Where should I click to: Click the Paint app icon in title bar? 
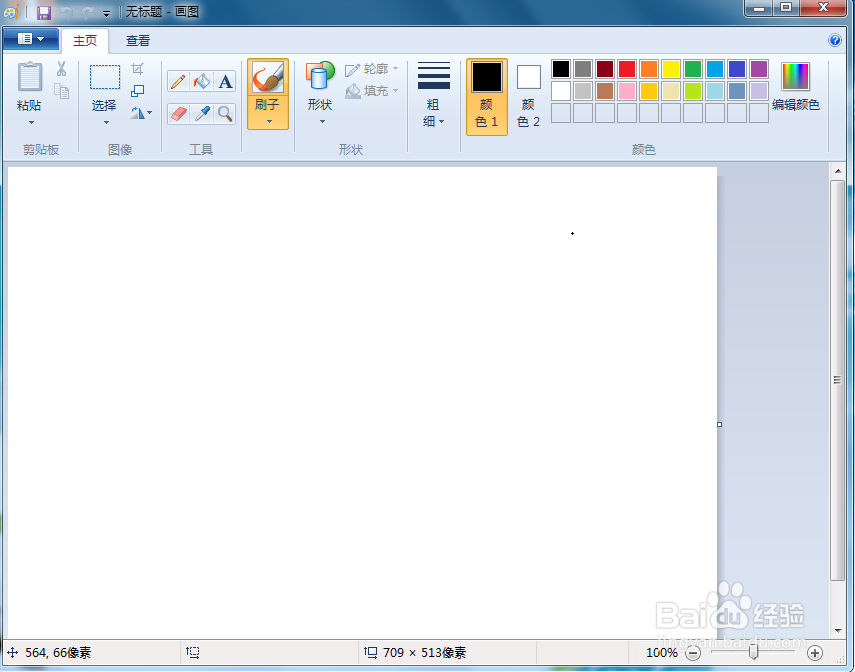[x=11, y=11]
